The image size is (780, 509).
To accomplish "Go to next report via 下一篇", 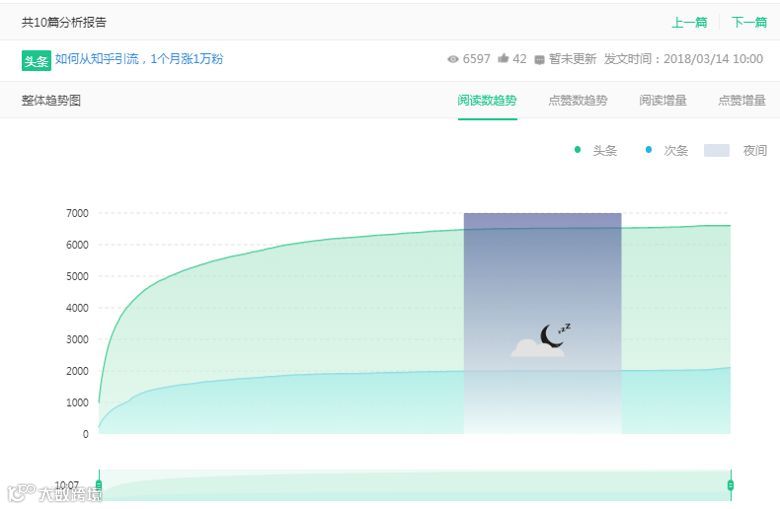I will pyautogui.click(x=749, y=22).
